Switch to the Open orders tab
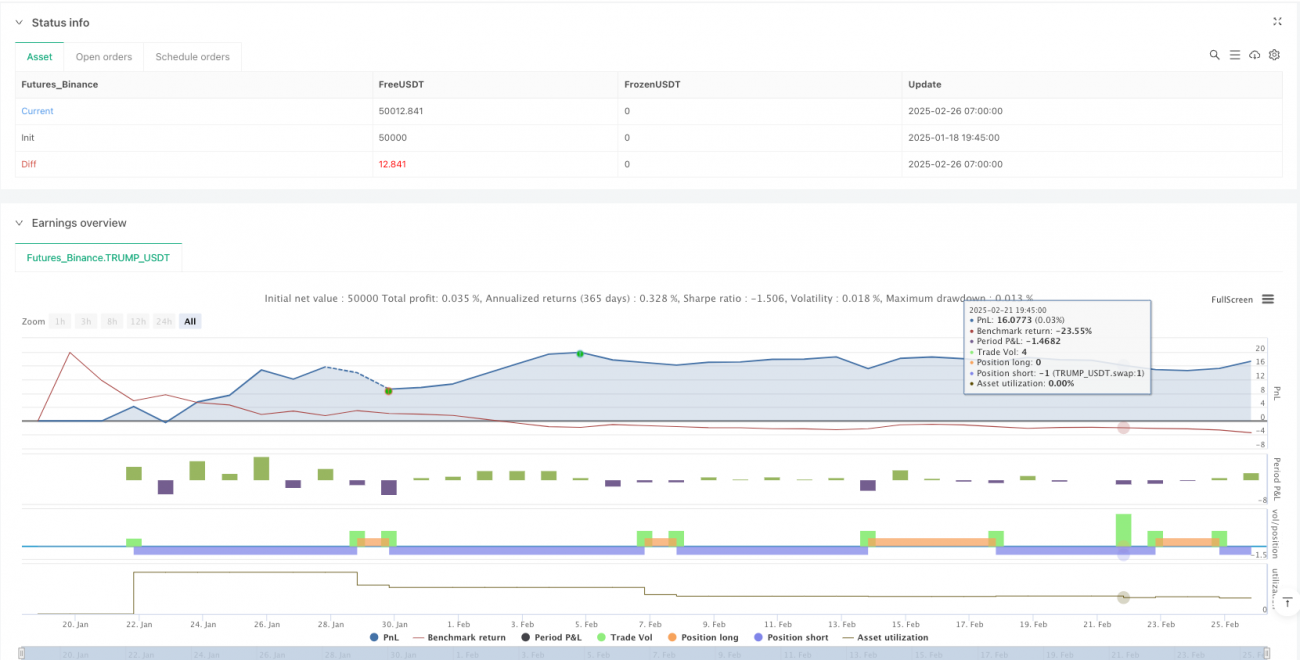 coord(104,57)
